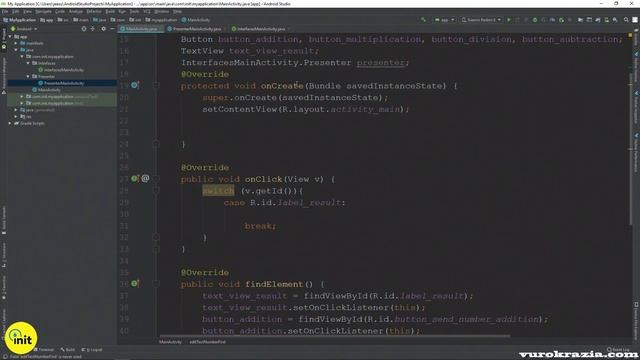Open the File menu

[5, 11]
